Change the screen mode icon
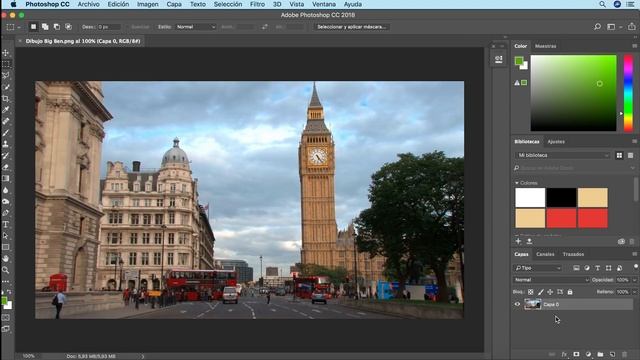This screenshot has height=360, width=640. click(6, 329)
